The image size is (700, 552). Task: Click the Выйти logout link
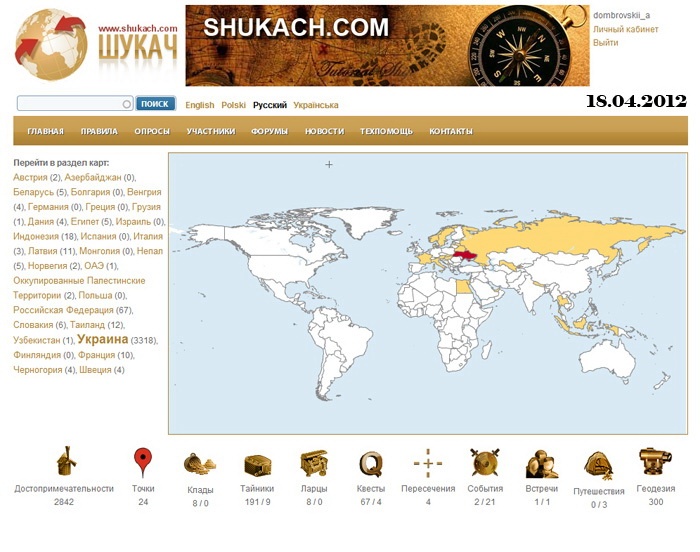pyautogui.click(x=605, y=43)
